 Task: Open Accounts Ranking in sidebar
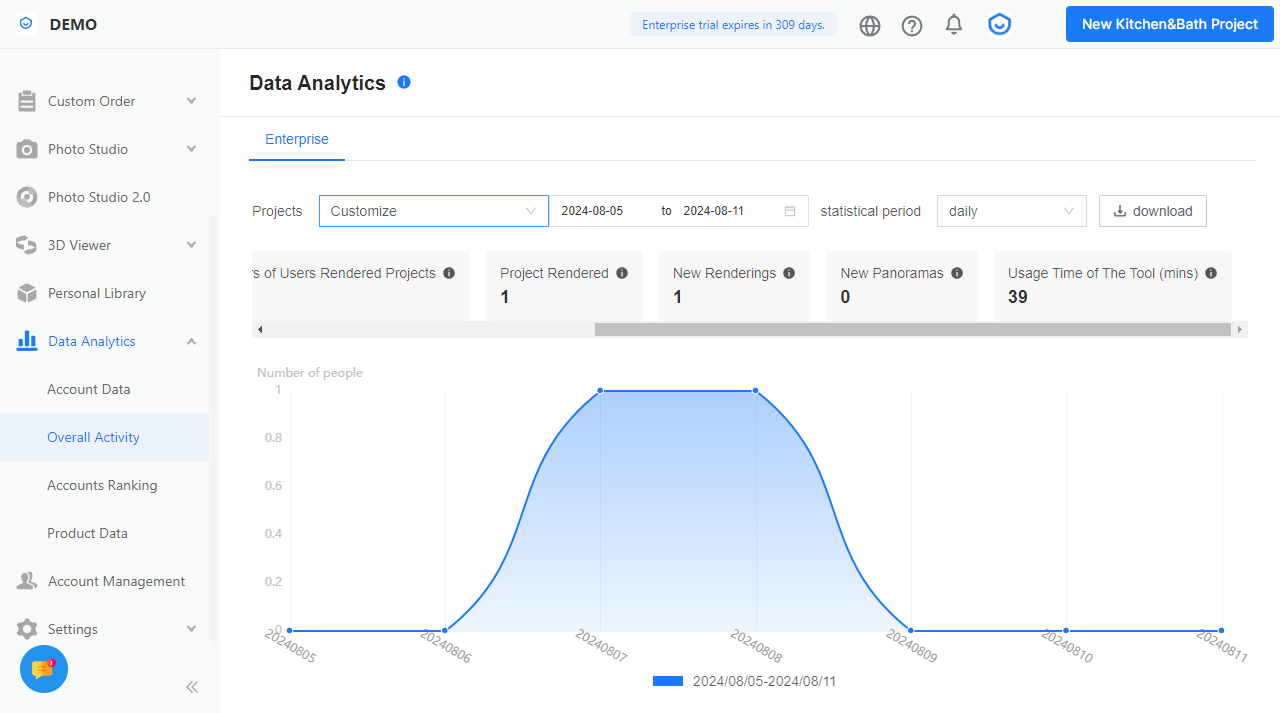click(x=102, y=485)
